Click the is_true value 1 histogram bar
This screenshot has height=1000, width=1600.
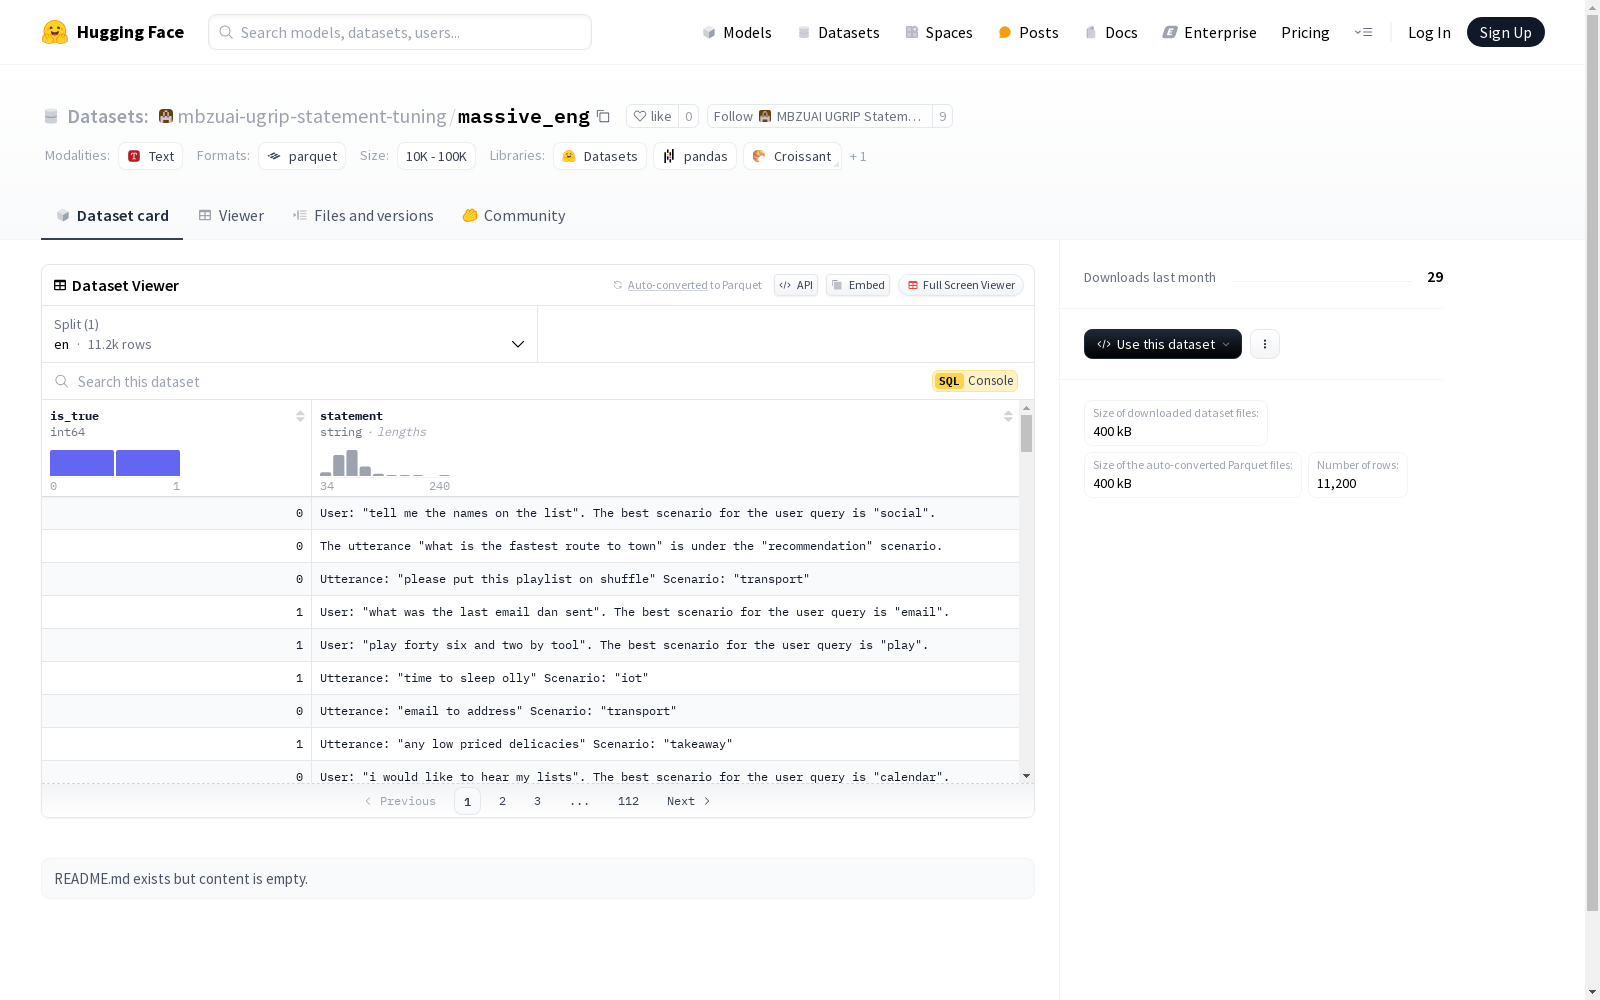148,463
